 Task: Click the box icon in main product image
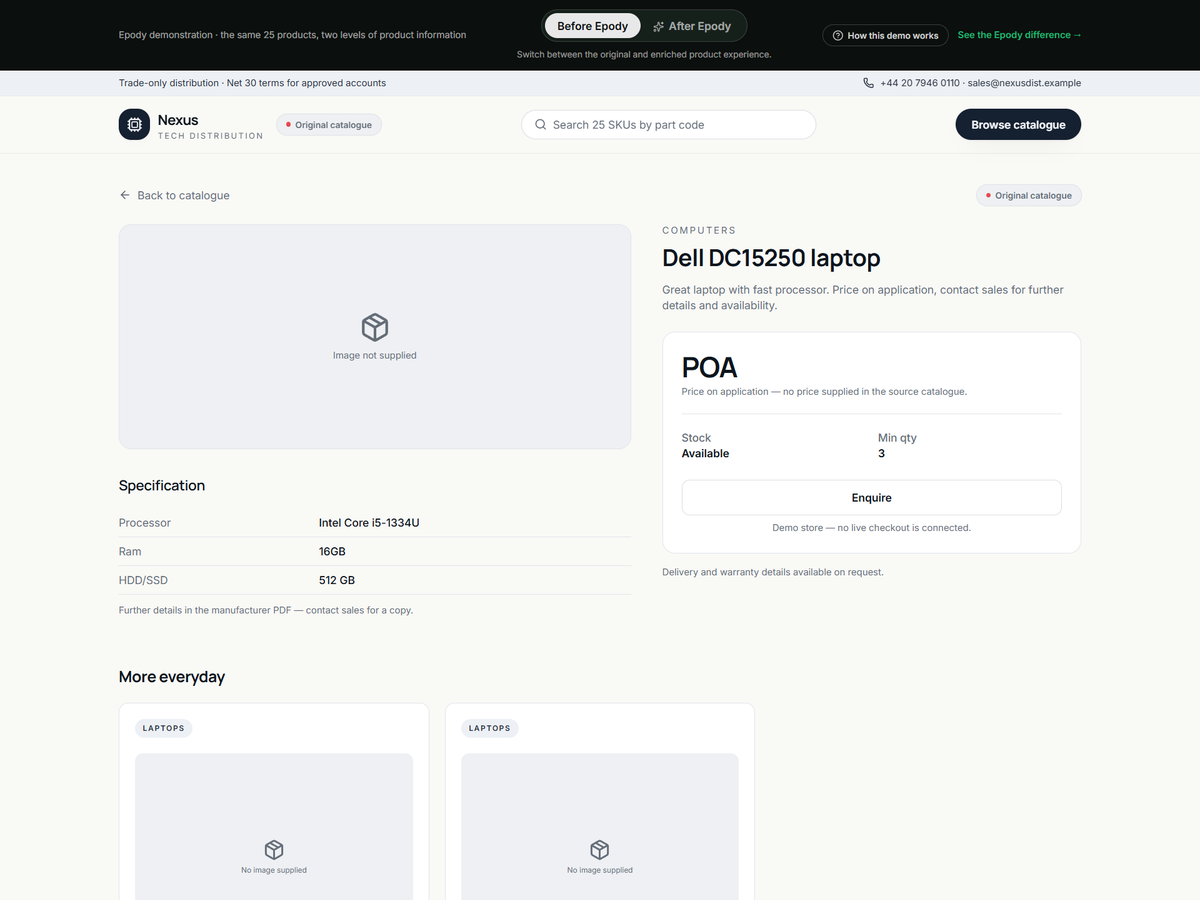pyautogui.click(x=375, y=327)
